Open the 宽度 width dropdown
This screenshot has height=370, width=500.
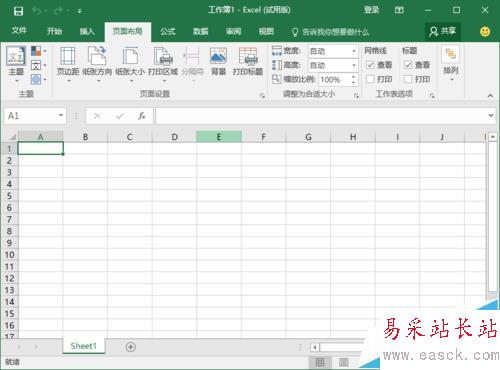tap(354, 51)
